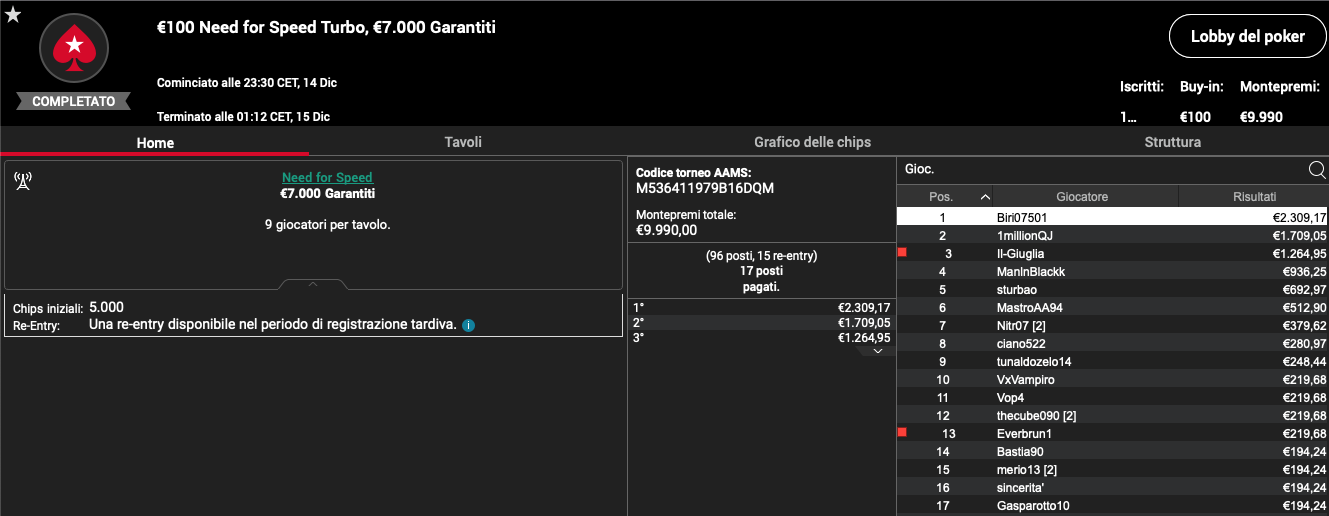Viewport: 1329px width, 516px height.
Task: Click the 1° payout row €2.309,17
Action: point(761,307)
